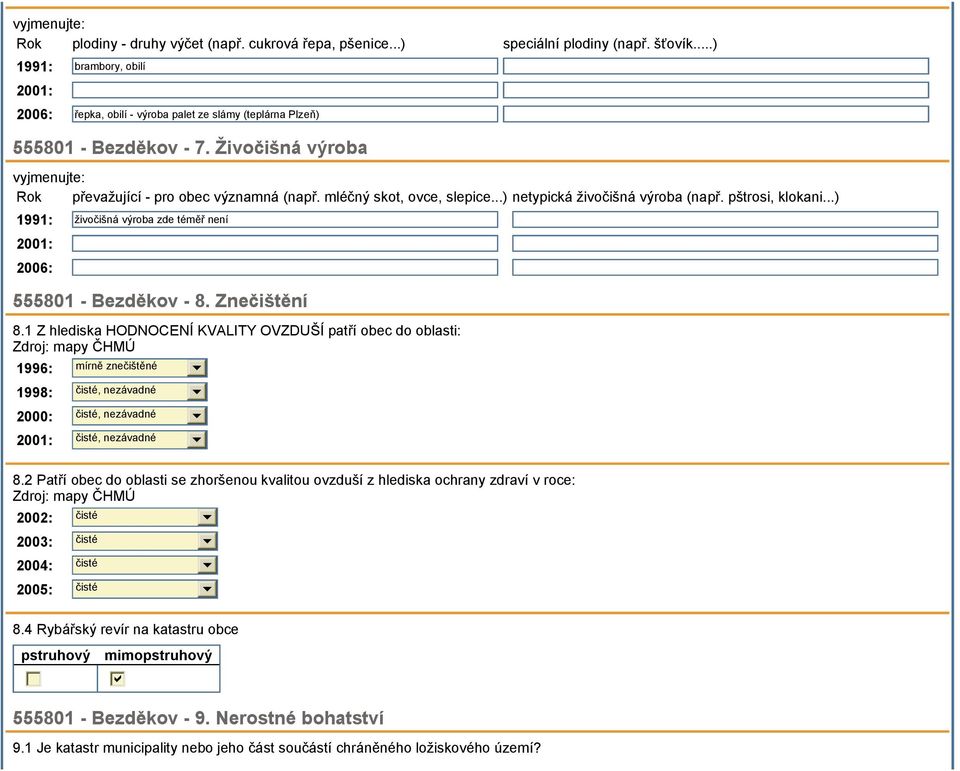Click the 2006 special crops (speciální plodiny) field

716,114
